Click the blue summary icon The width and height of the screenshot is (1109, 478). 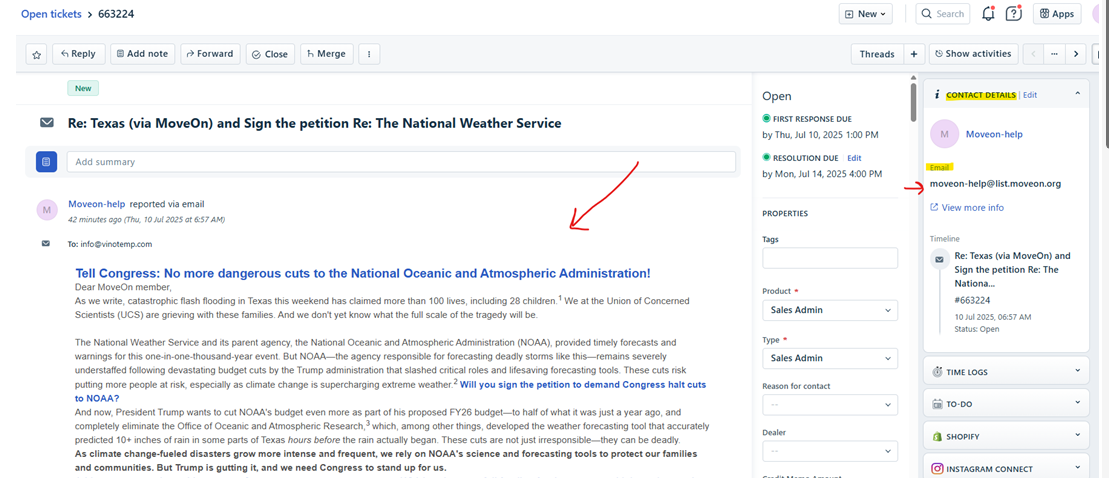[x=47, y=162]
